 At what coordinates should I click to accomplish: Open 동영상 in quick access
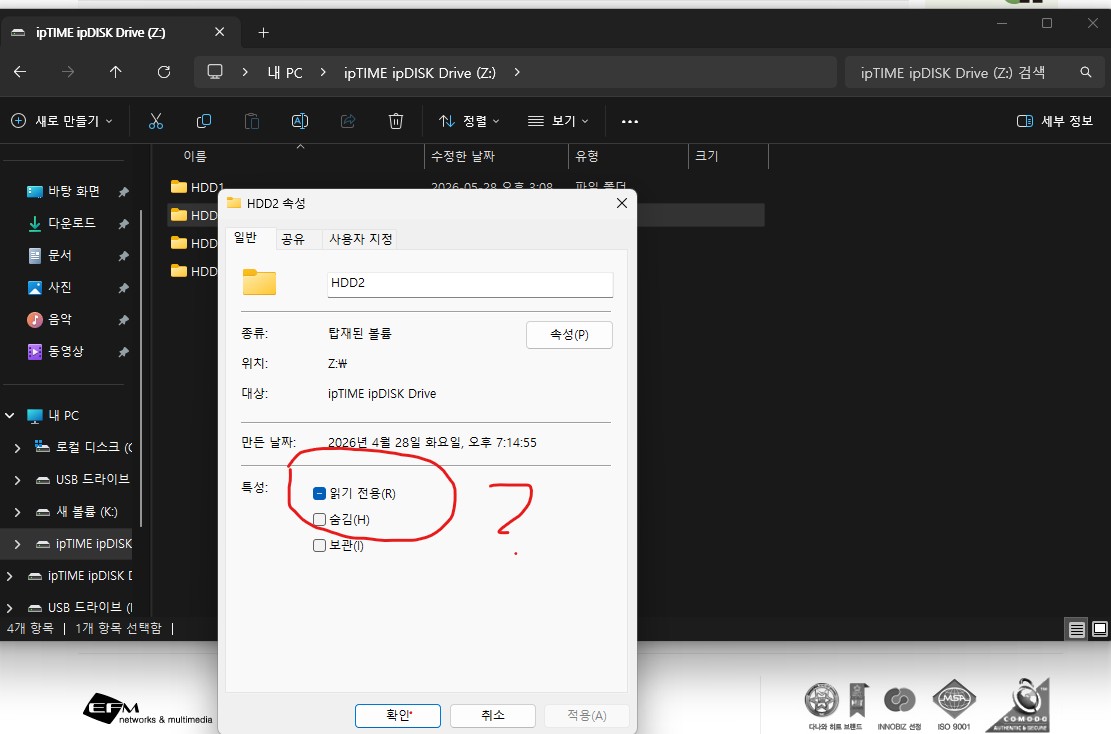pyautogui.click(x=65, y=351)
